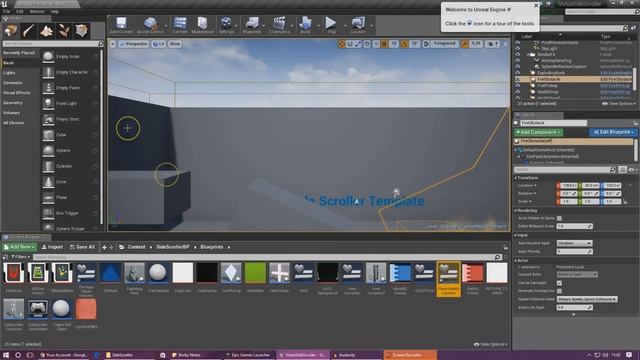The width and height of the screenshot is (640, 360).
Task: Select the Foliage mode icon
Action: click(x=64, y=31)
